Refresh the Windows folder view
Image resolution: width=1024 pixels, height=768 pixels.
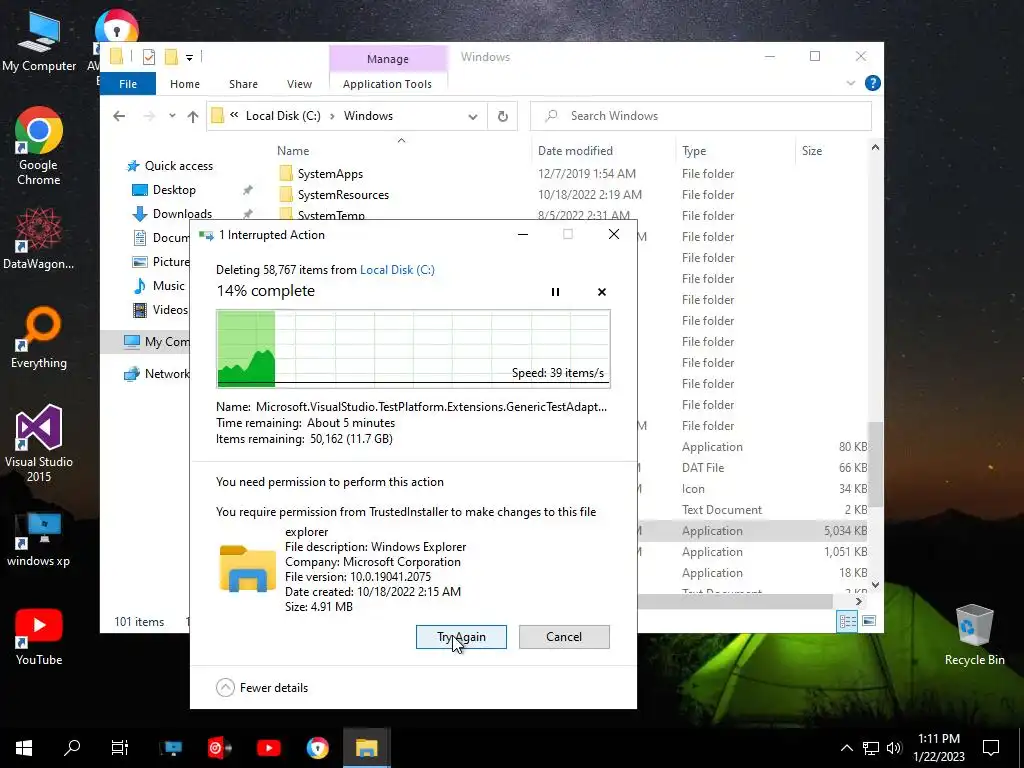coord(503,116)
